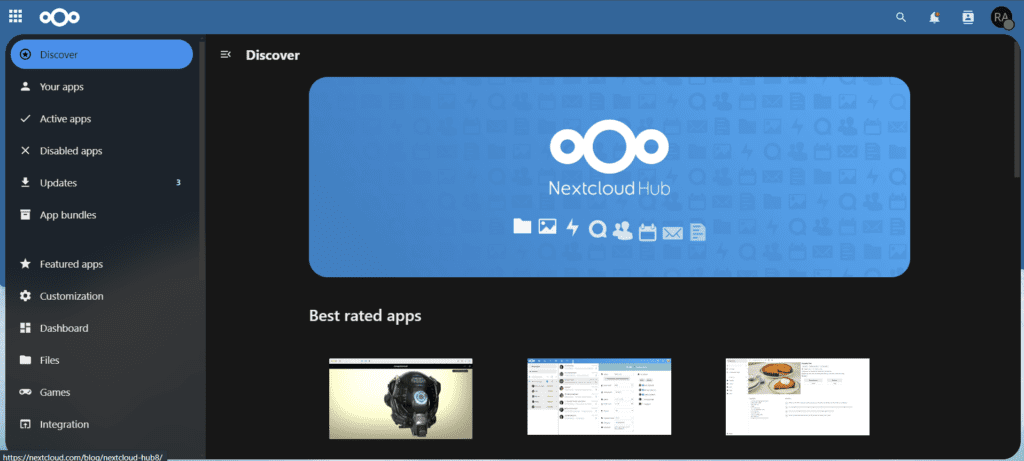Open App bundles section
Screen dimensions: 1024x461
pyautogui.click(x=102, y=215)
